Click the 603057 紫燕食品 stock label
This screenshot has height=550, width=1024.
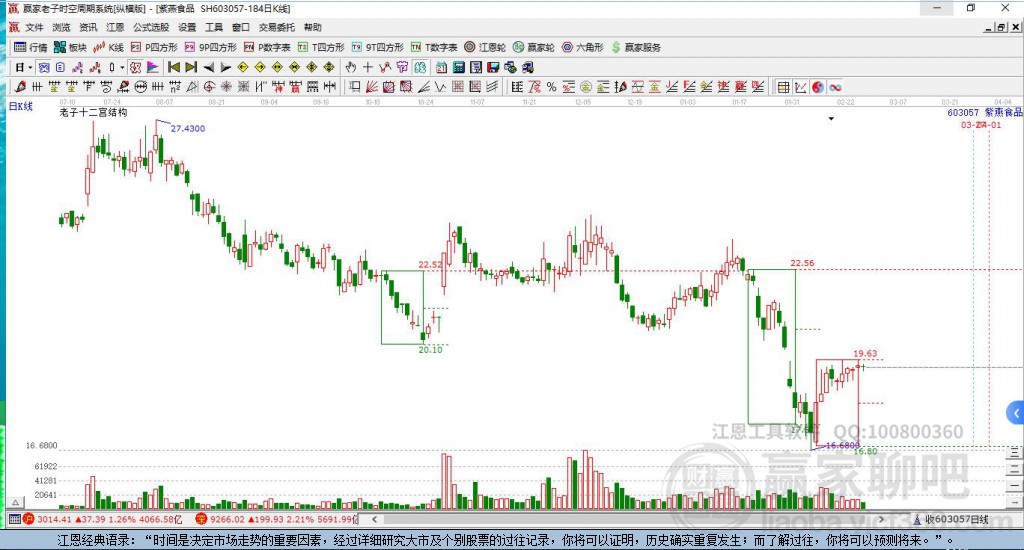click(985, 112)
